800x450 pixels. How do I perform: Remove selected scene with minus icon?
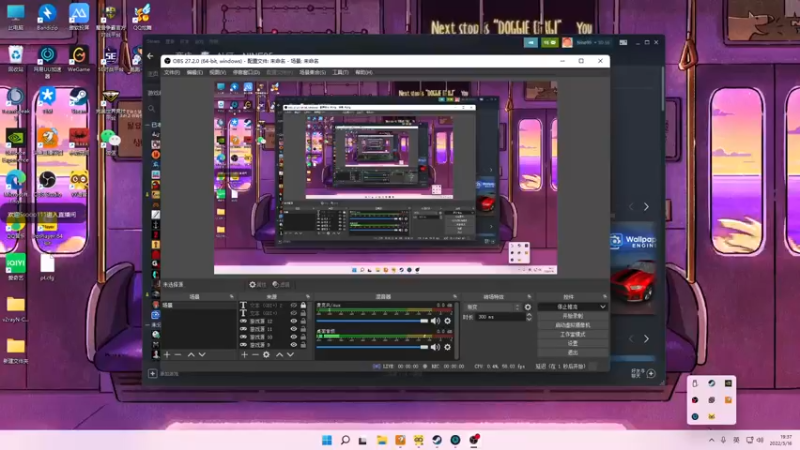coord(178,355)
